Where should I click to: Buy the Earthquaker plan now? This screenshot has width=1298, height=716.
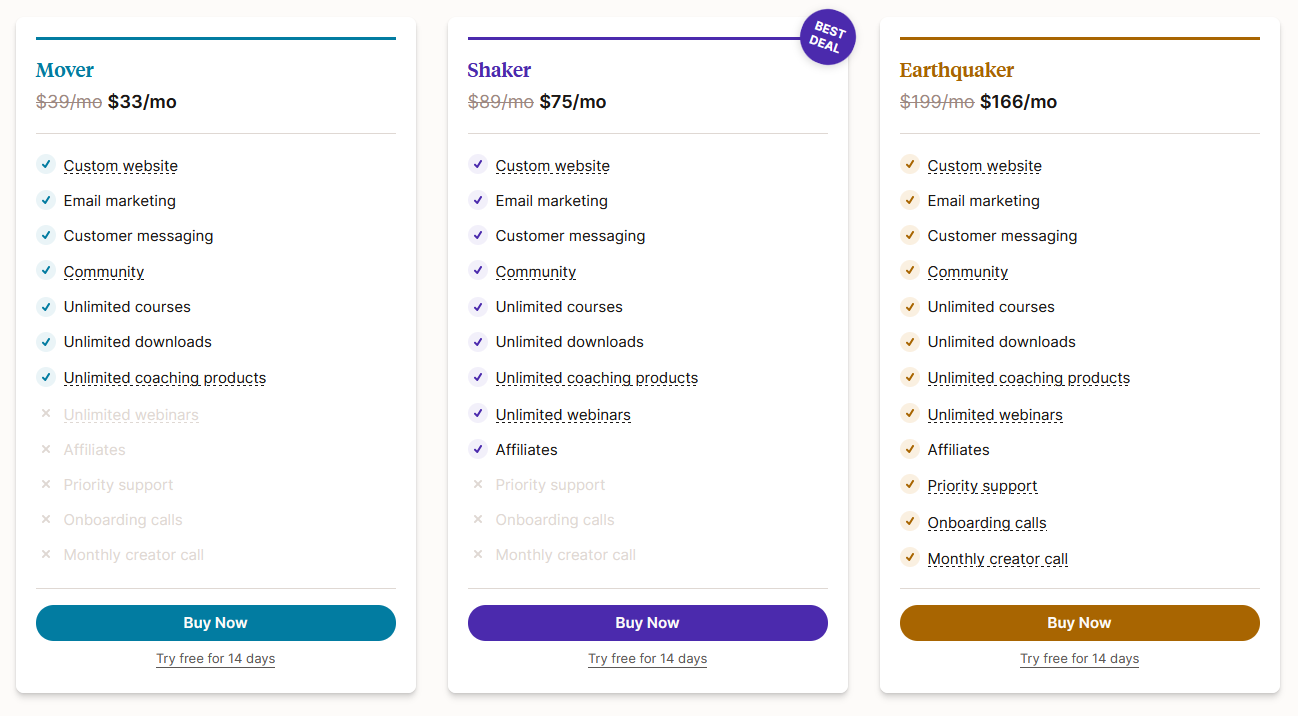coord(1080,623)
